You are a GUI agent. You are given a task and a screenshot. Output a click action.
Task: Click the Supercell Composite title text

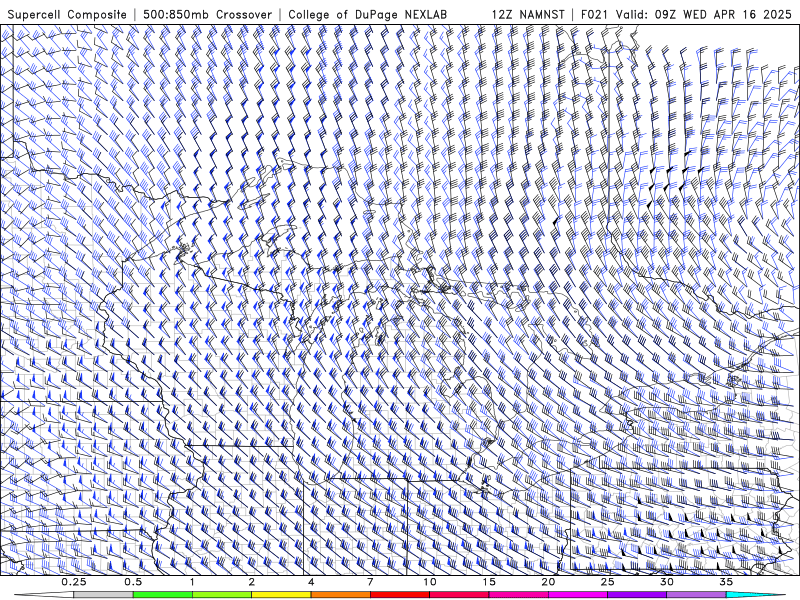tap(67, 14)
